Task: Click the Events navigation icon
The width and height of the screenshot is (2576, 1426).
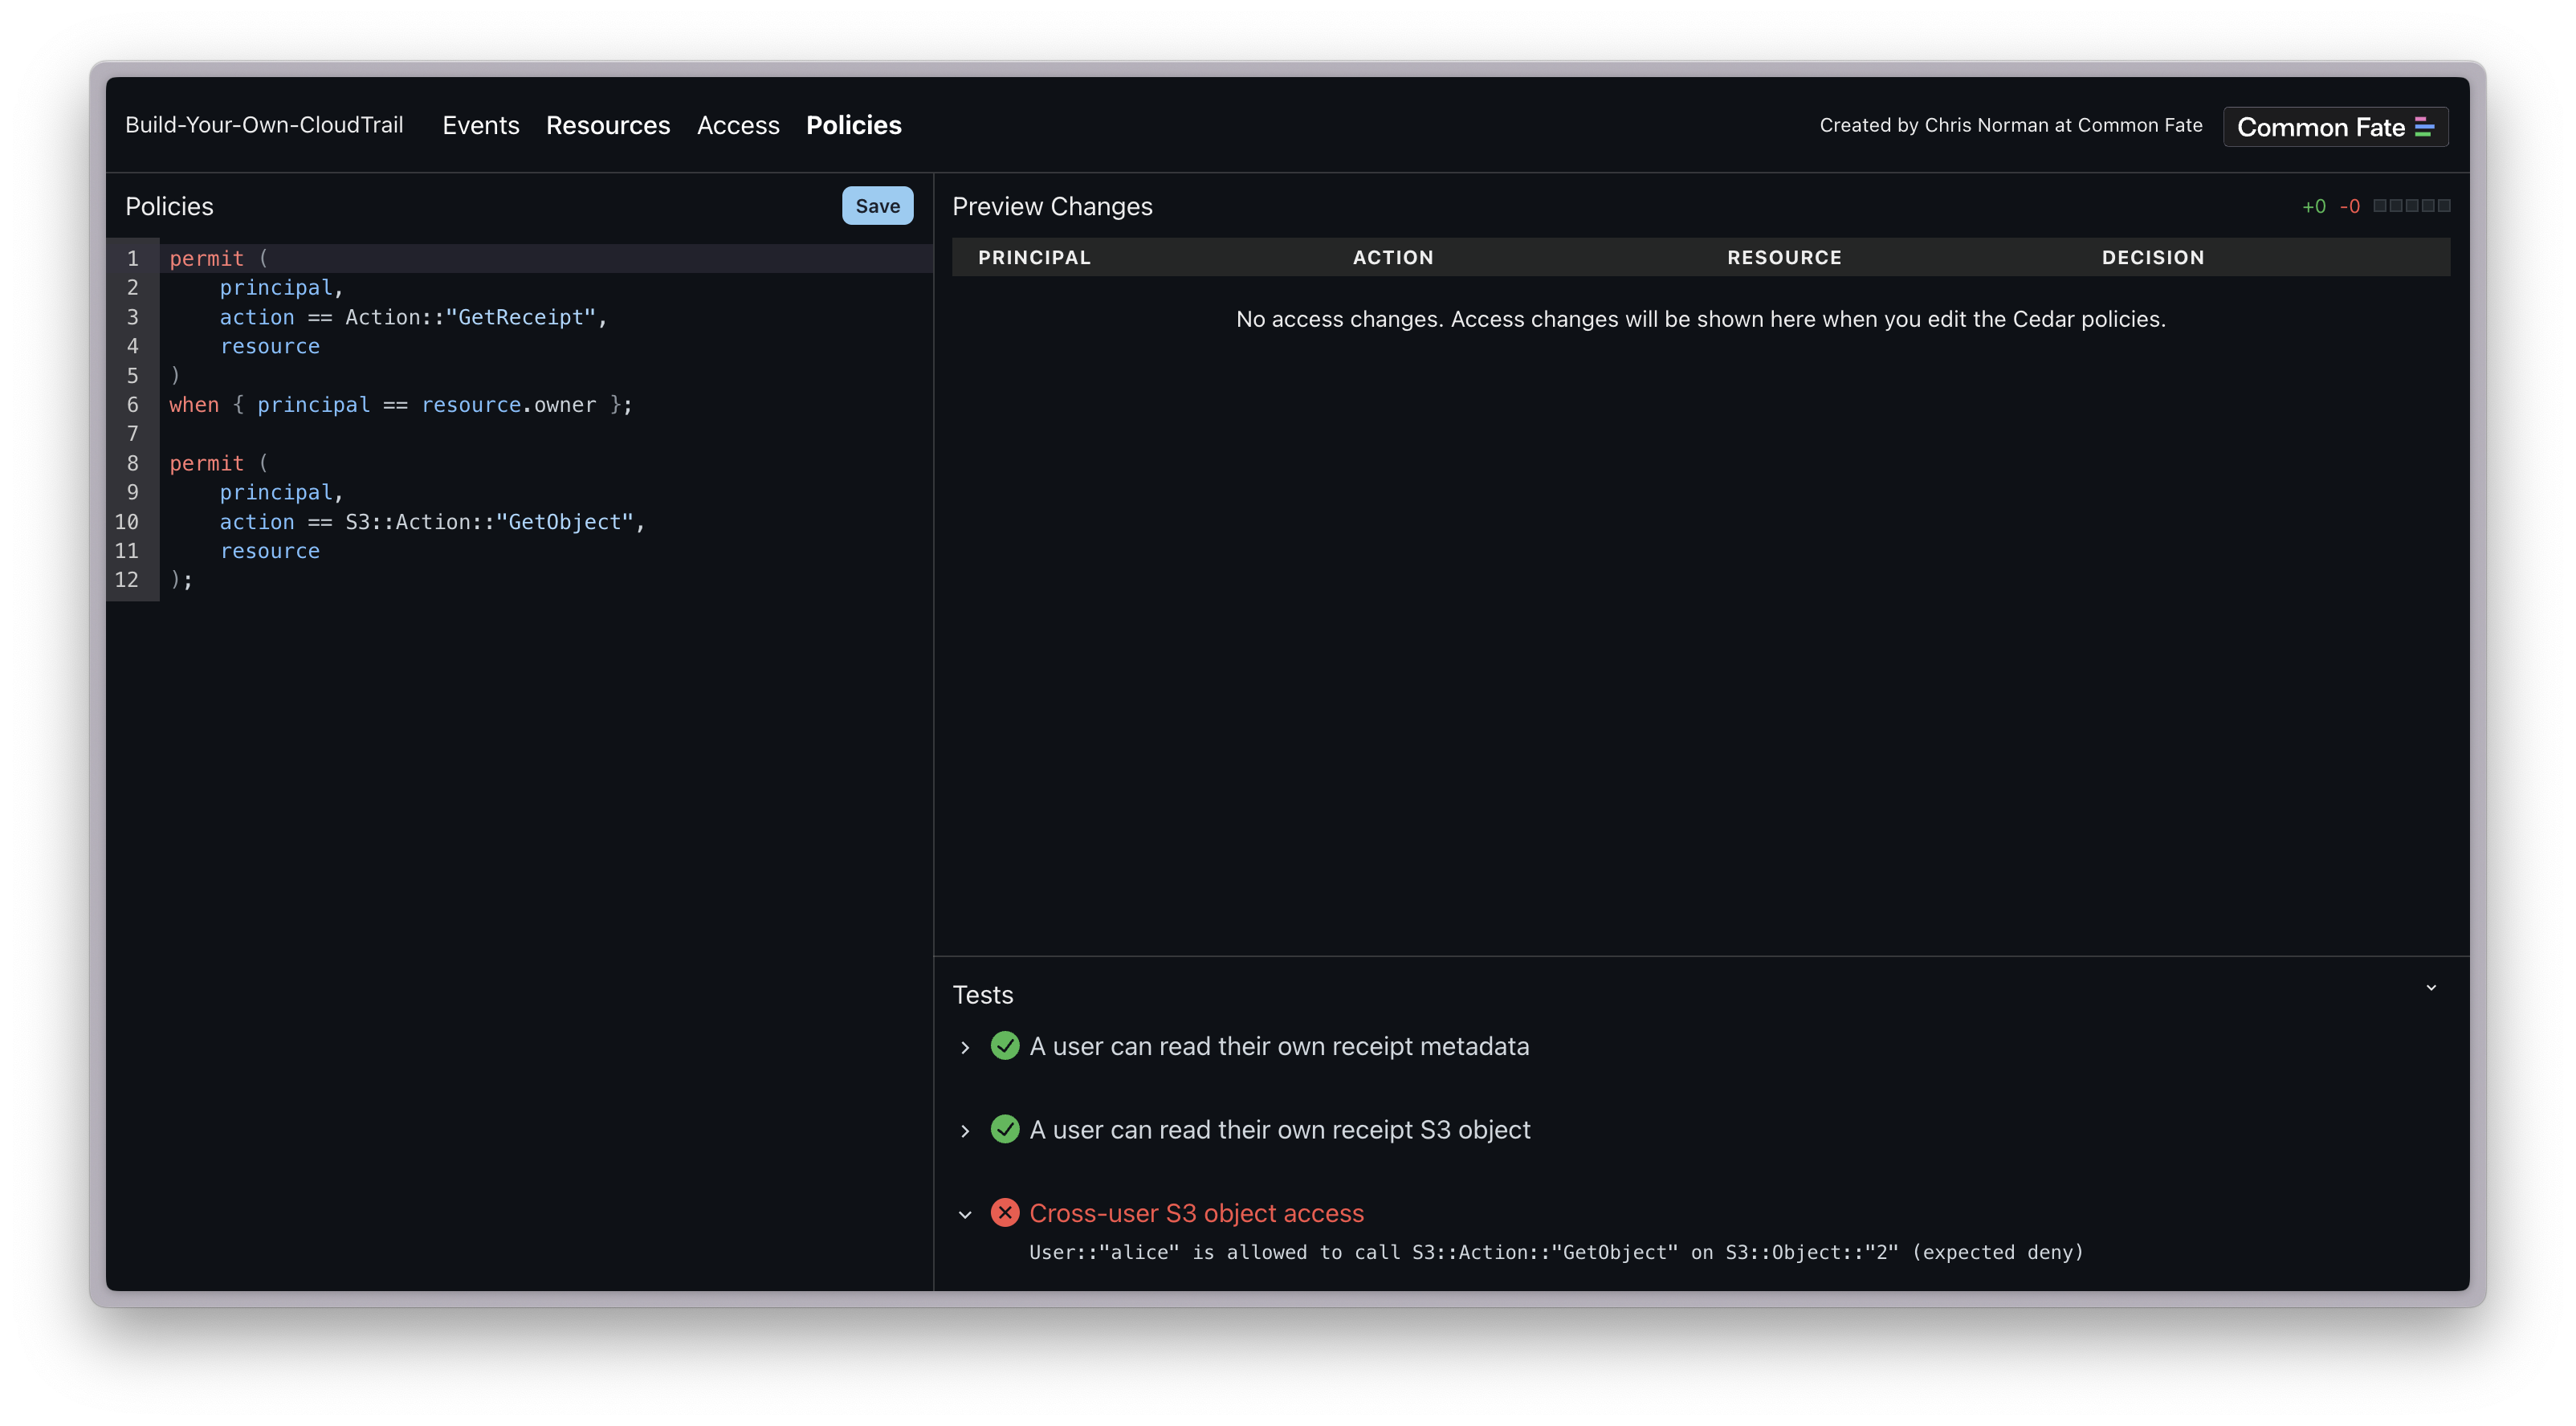Action: pos(479,124)
